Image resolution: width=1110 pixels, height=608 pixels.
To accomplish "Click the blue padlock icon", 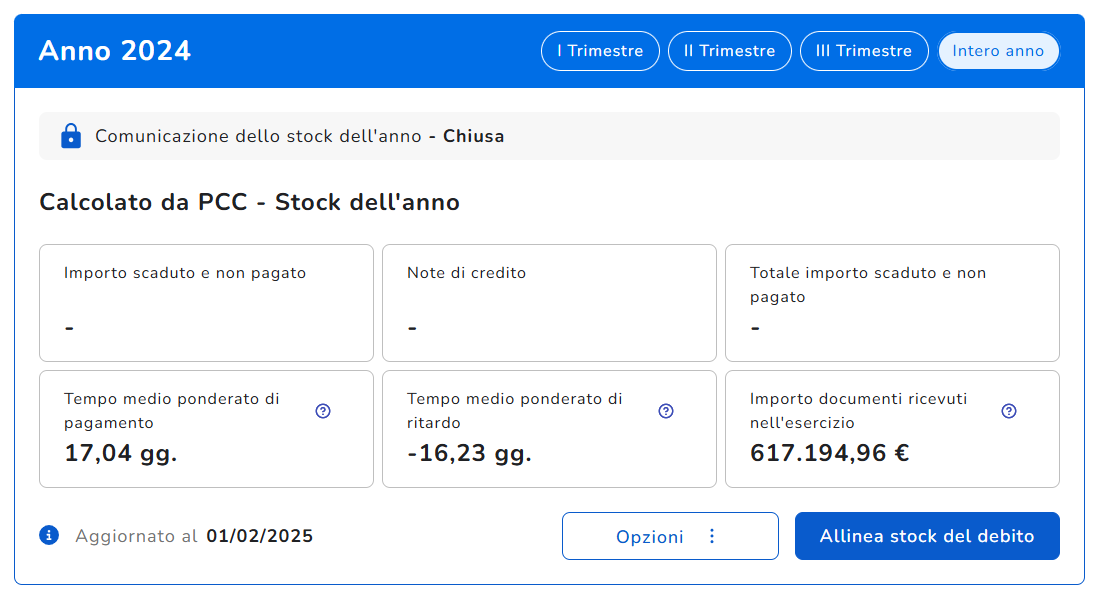I will tap(70, 136).
